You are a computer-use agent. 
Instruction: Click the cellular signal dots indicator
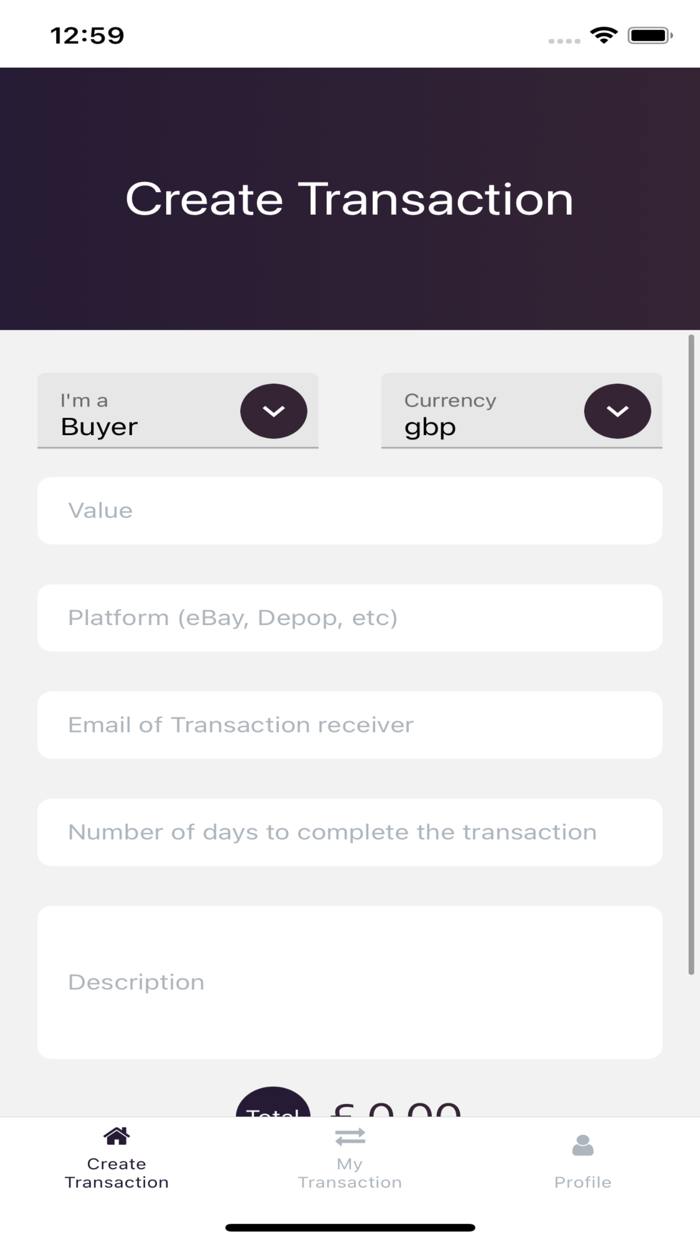pos(564,41)
